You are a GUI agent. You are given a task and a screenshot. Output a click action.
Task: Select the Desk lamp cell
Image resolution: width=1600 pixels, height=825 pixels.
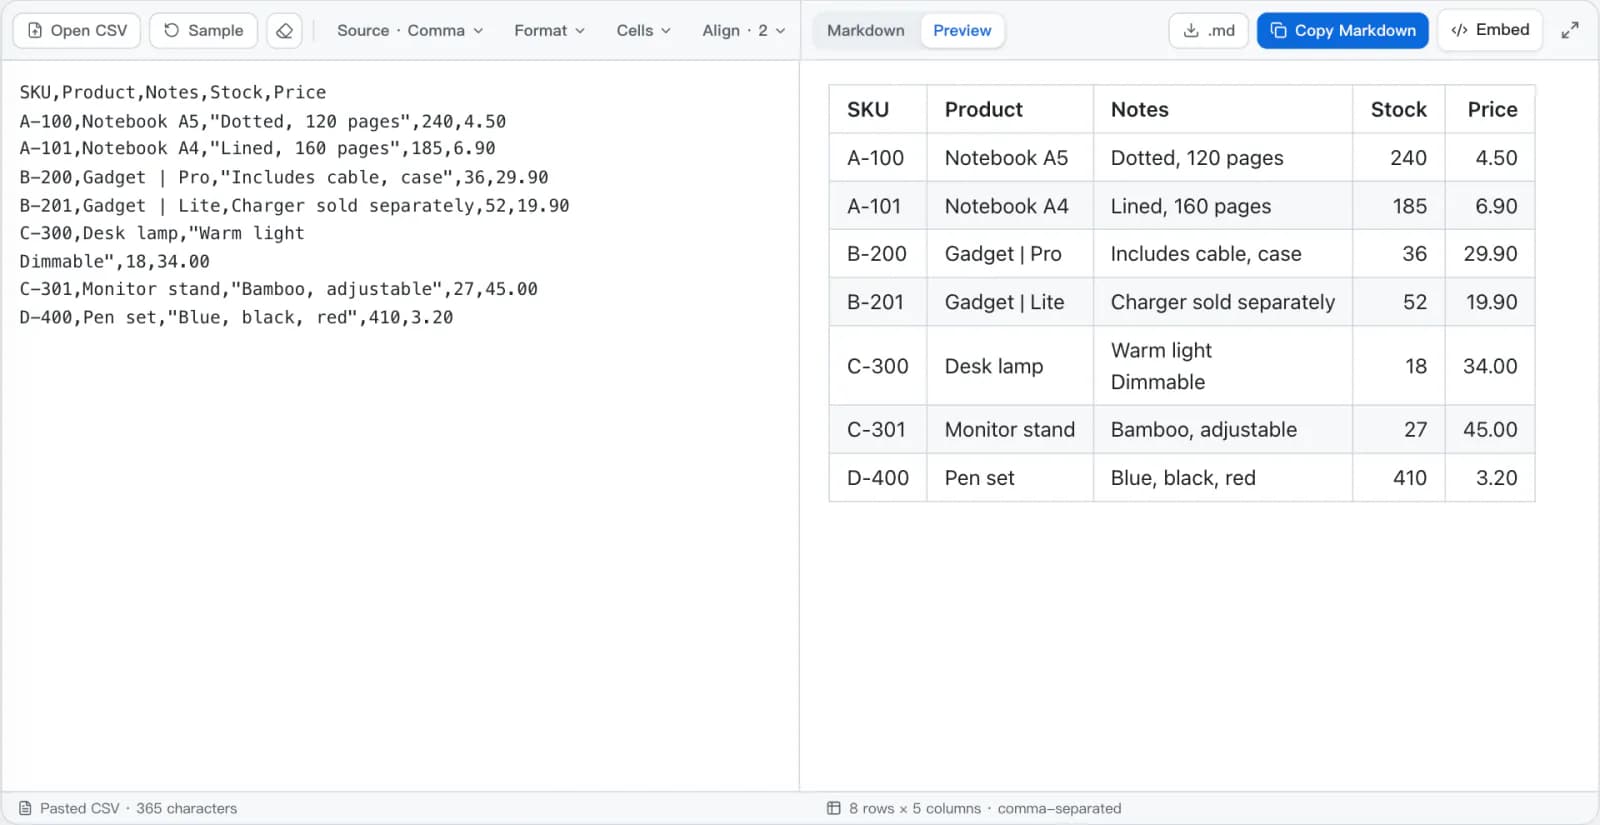[x=1010, y=366]
